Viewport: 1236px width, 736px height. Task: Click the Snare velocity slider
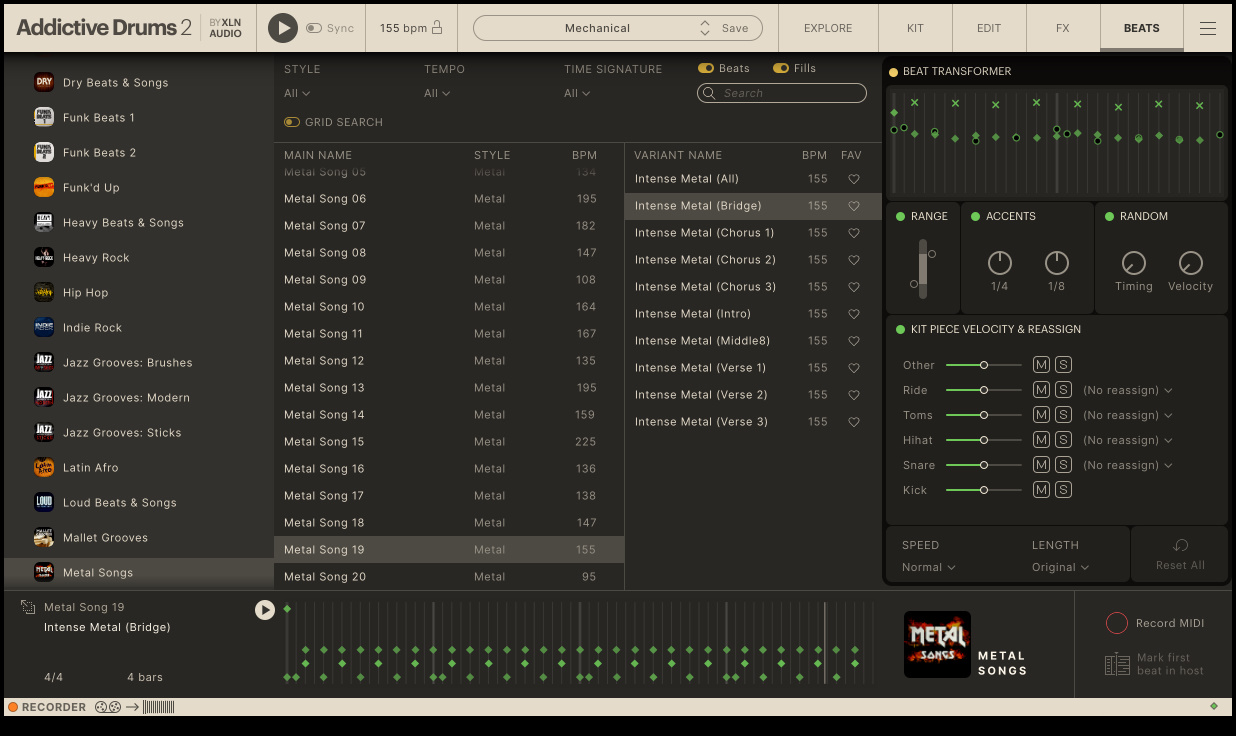tap(984, 465)
